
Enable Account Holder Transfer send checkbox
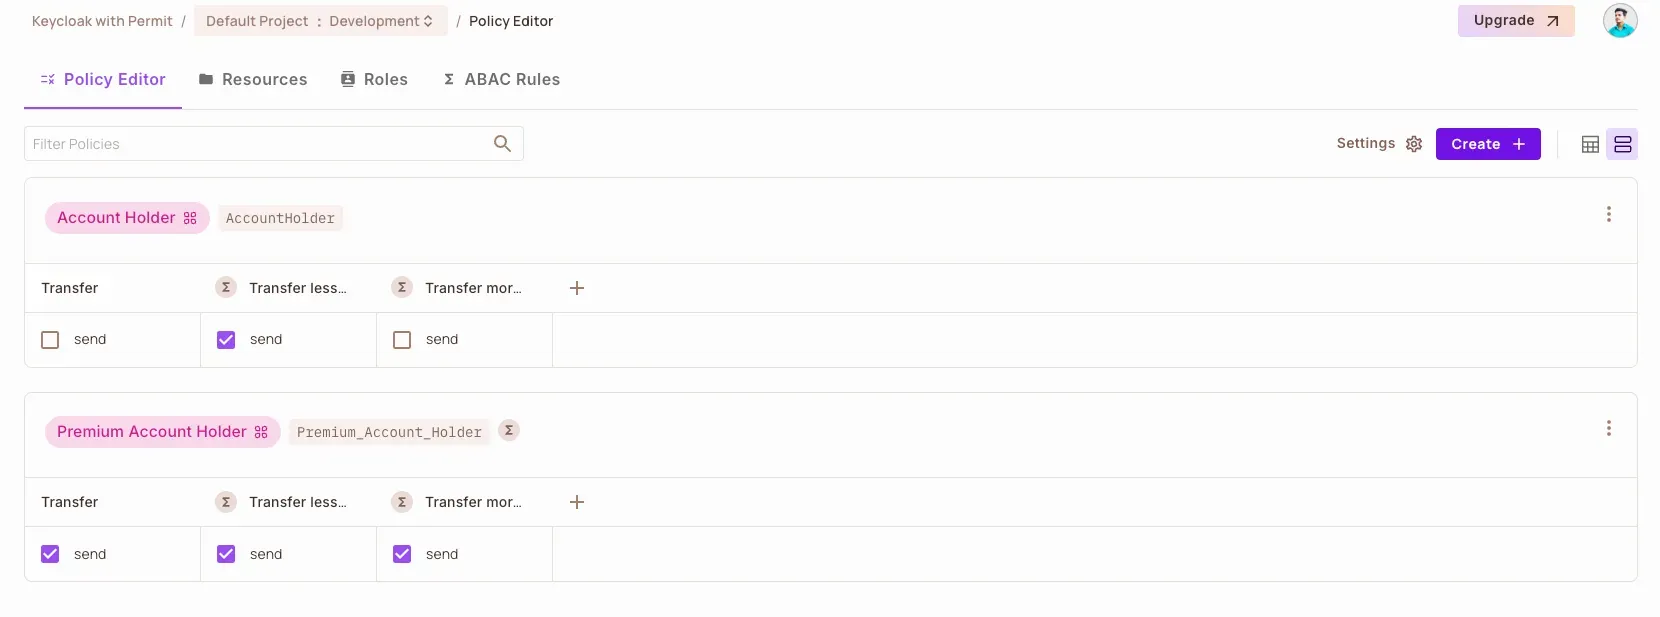tap(50, 340)
